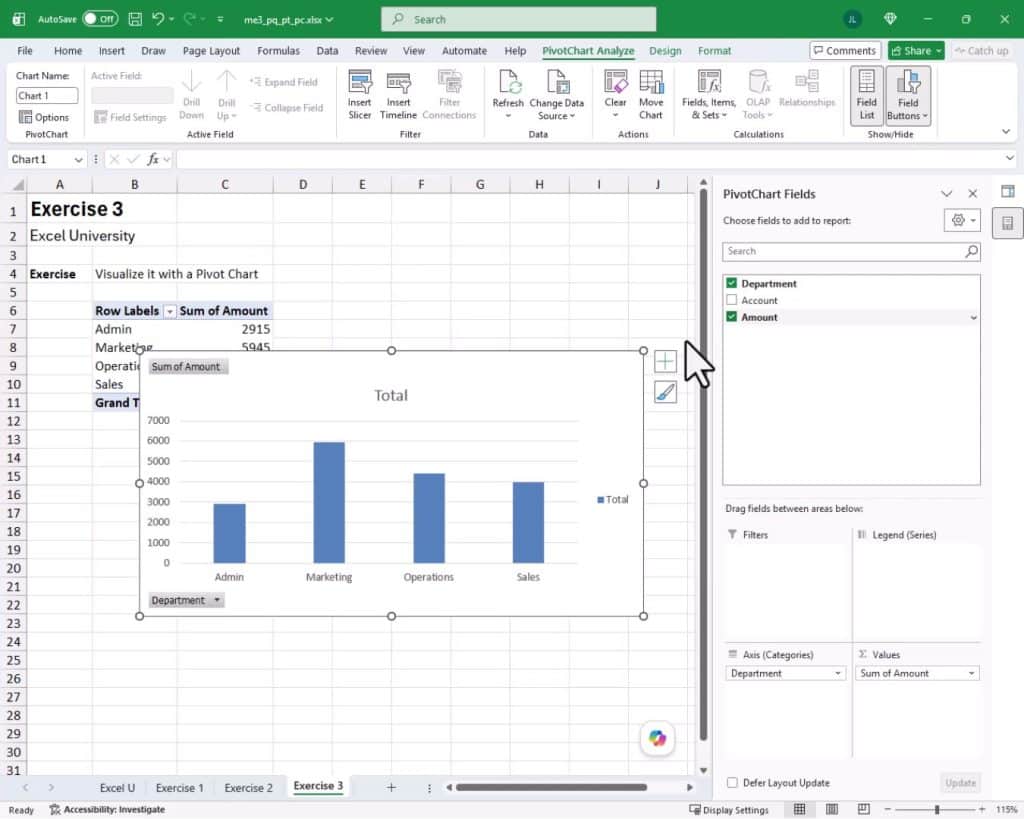Screen dimensions: 1024x819
Task: Open the Exercise 2 sheet tab
Action: (248, 788)
